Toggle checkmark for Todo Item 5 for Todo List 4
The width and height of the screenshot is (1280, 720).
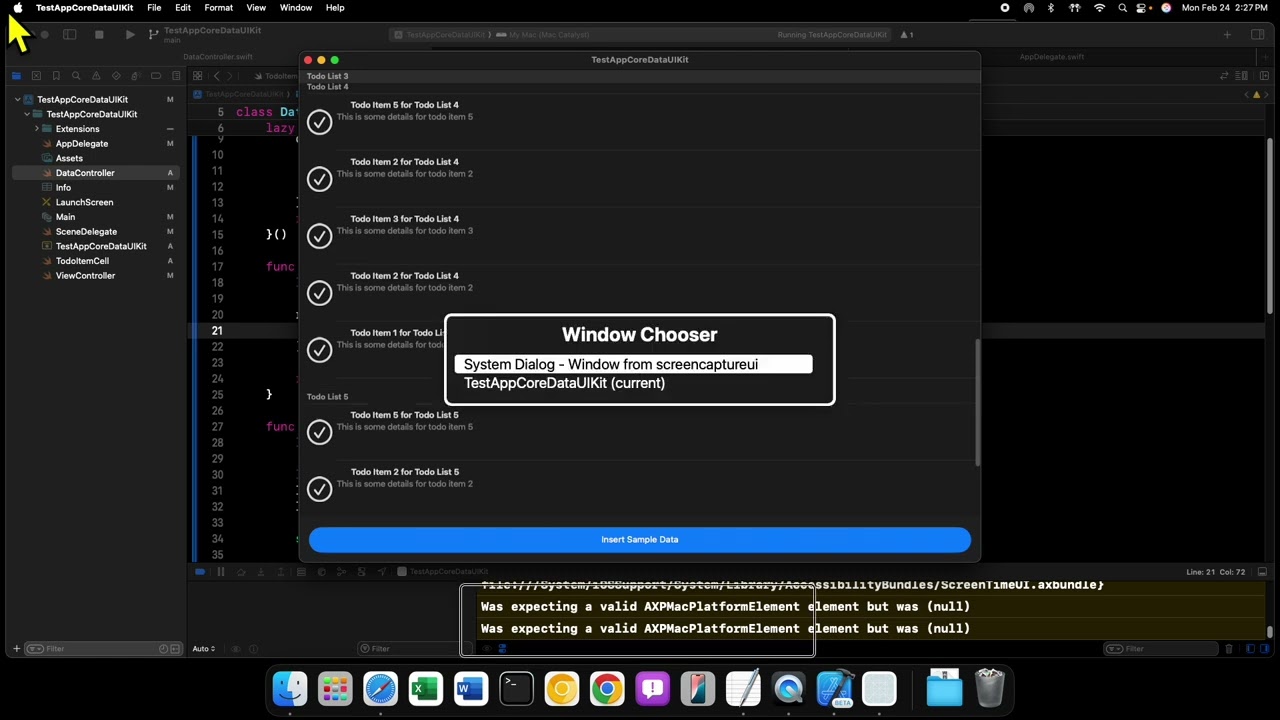(319, 122)
